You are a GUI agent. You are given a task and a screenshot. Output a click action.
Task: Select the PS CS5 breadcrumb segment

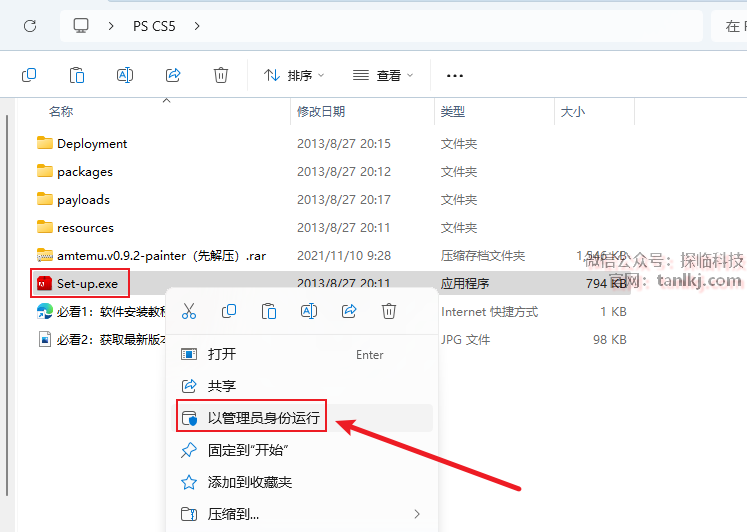(x=154, y=26)
